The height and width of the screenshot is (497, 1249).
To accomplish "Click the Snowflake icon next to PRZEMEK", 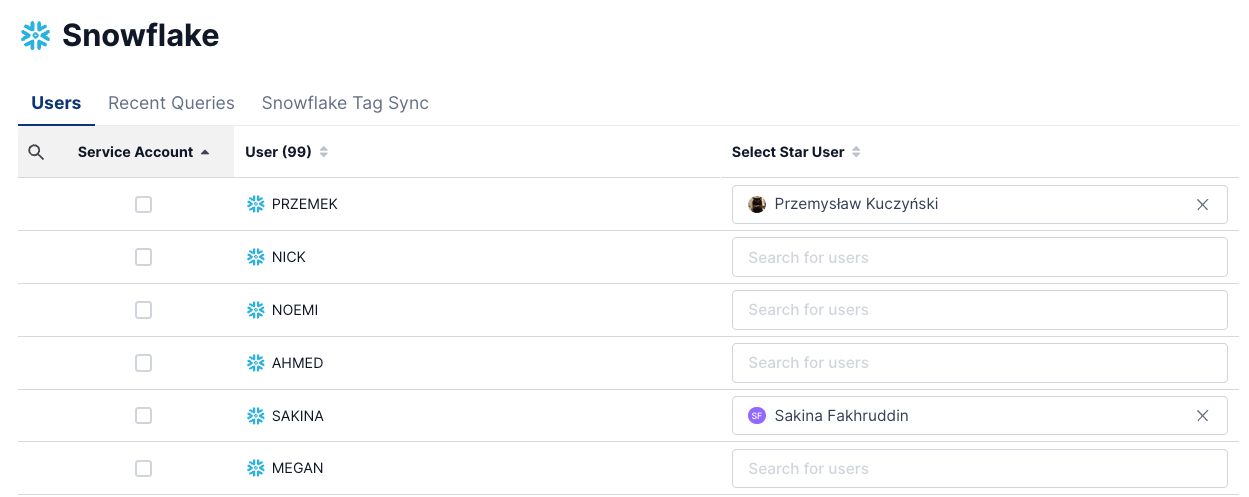I will 256,204.
